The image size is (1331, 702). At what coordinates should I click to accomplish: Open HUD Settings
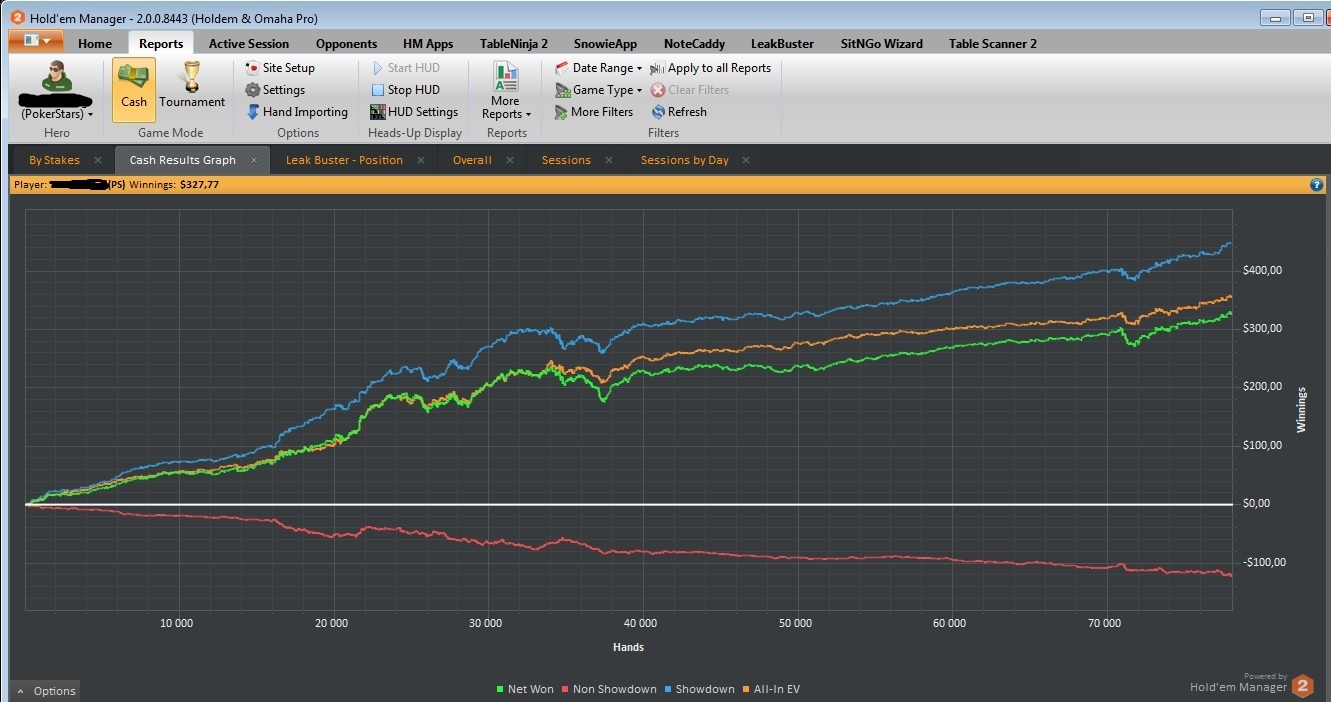click(x=414, y=112)
